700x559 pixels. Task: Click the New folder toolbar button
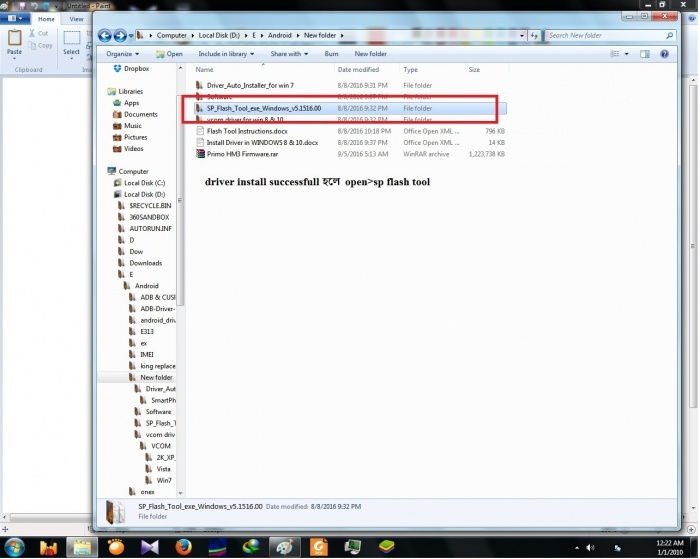coord(370,54)
